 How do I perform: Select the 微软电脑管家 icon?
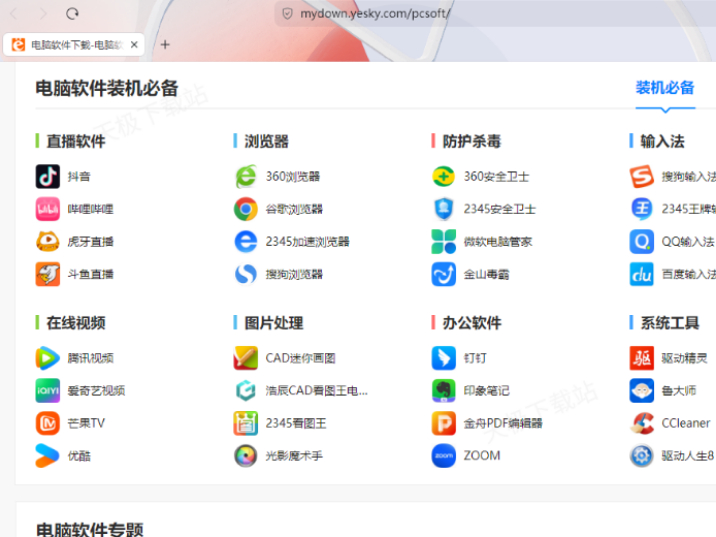[x=443, y=242]
